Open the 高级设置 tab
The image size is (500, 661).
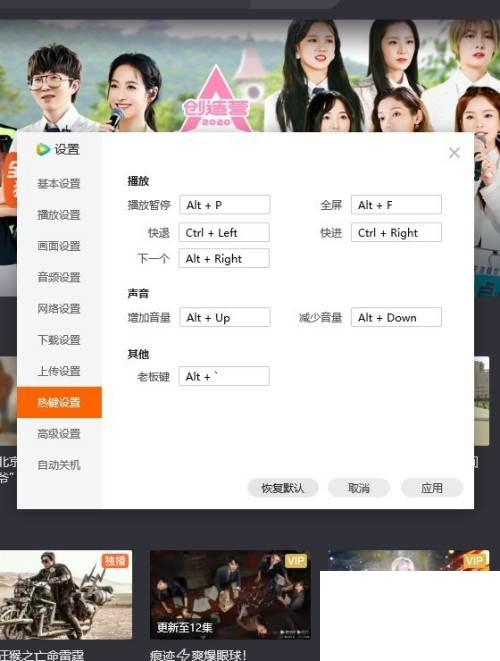coord(59,433)
